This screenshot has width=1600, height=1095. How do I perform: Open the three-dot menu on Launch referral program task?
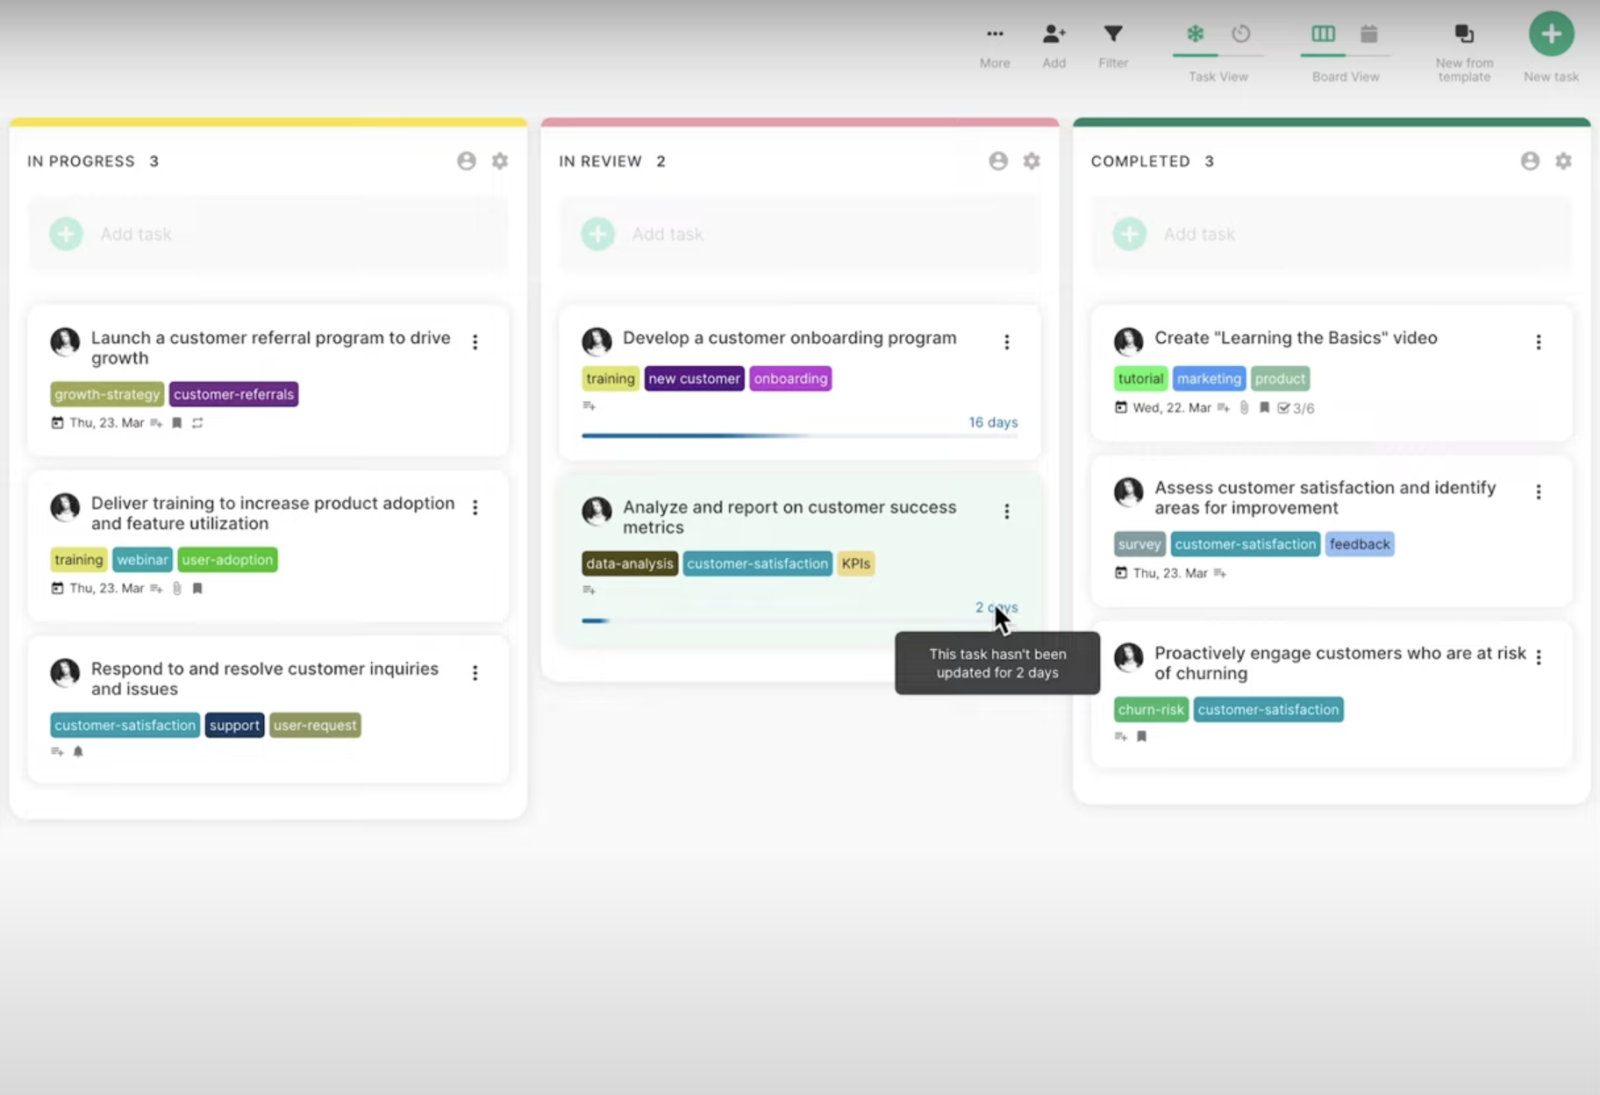tap(475, 342)
